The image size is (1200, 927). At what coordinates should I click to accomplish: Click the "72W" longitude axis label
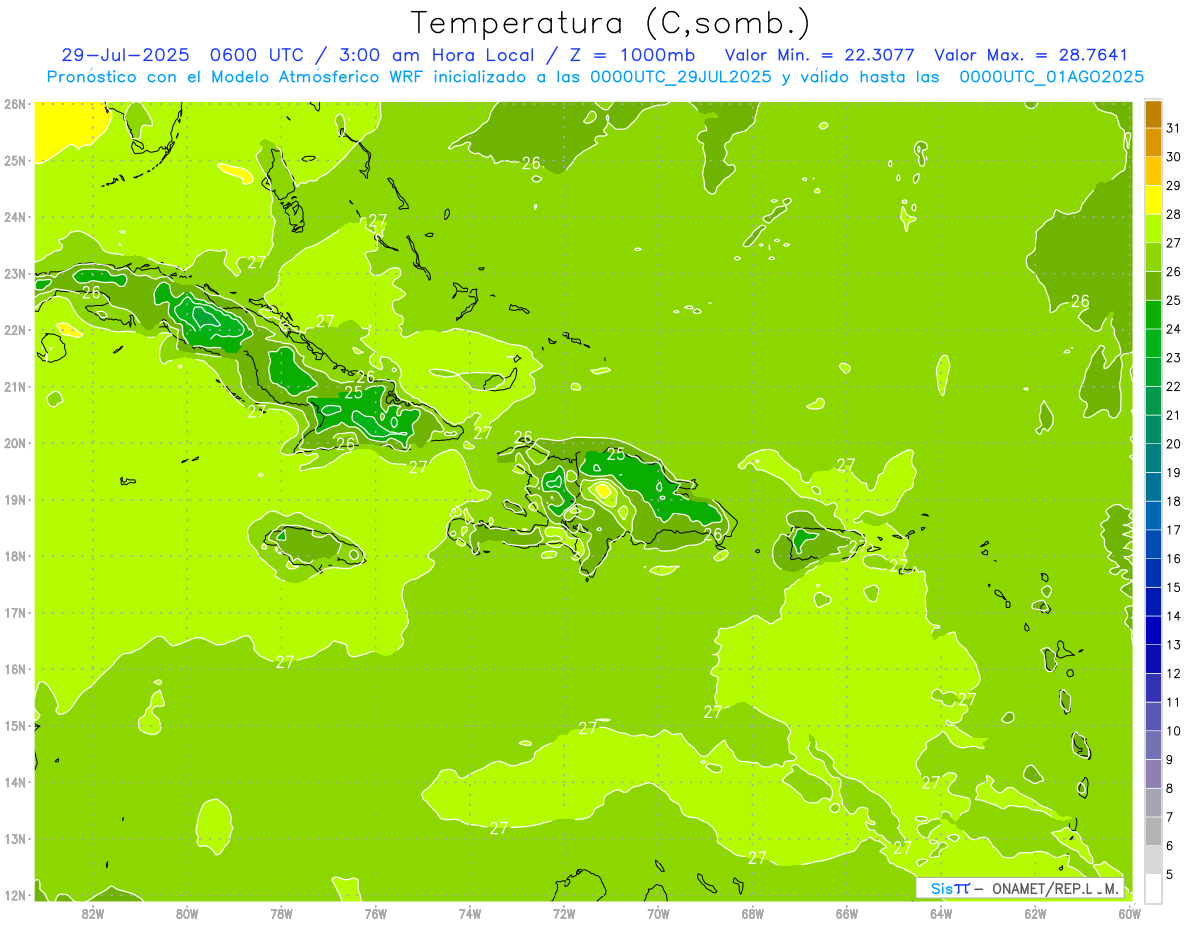[x=564, y=913]
